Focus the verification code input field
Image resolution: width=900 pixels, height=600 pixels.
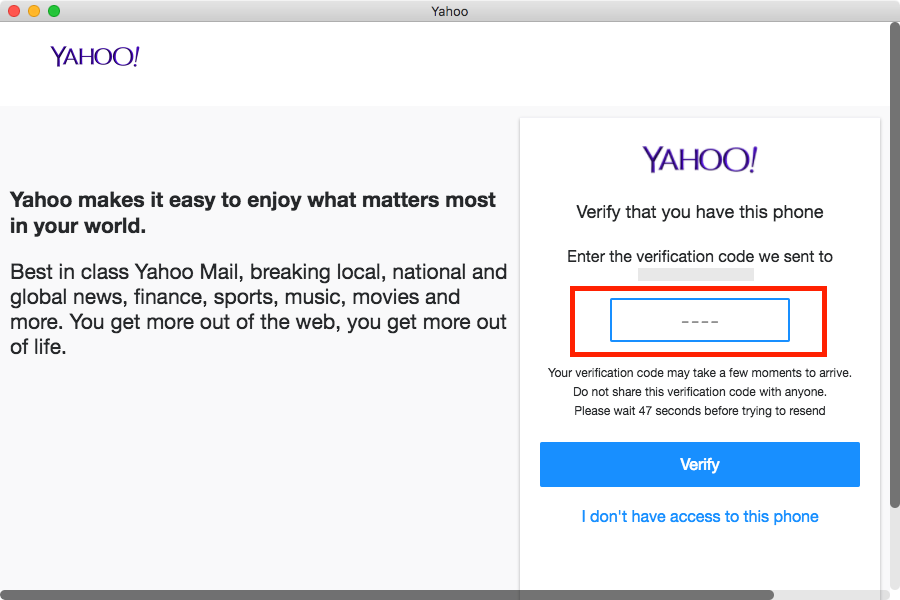(x=700, y=320)
